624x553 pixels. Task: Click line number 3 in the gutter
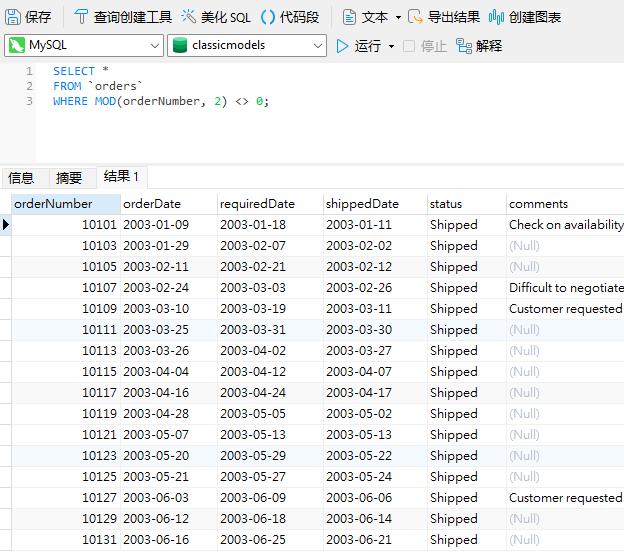[29, 101]
